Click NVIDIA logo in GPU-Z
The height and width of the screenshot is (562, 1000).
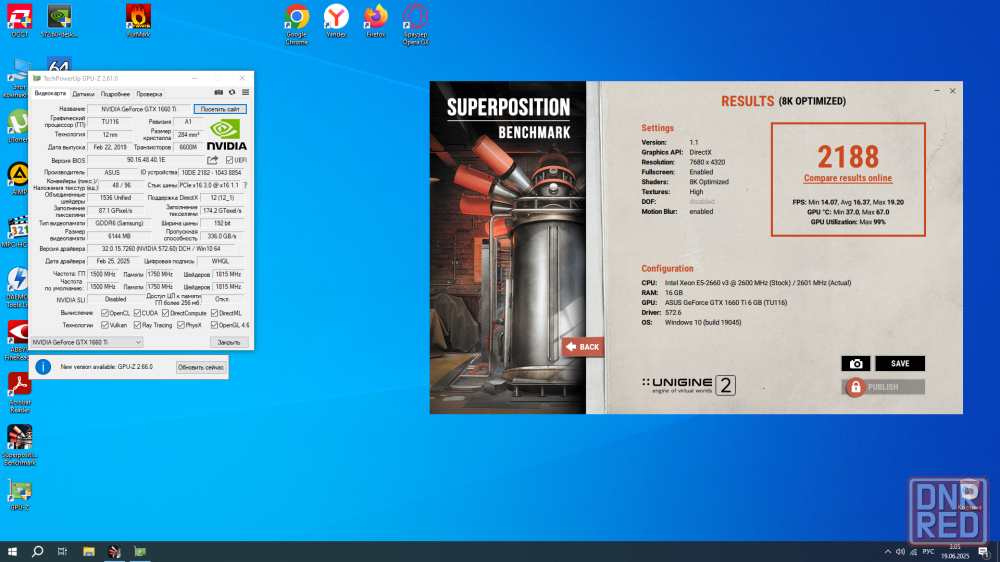[226, 135]
